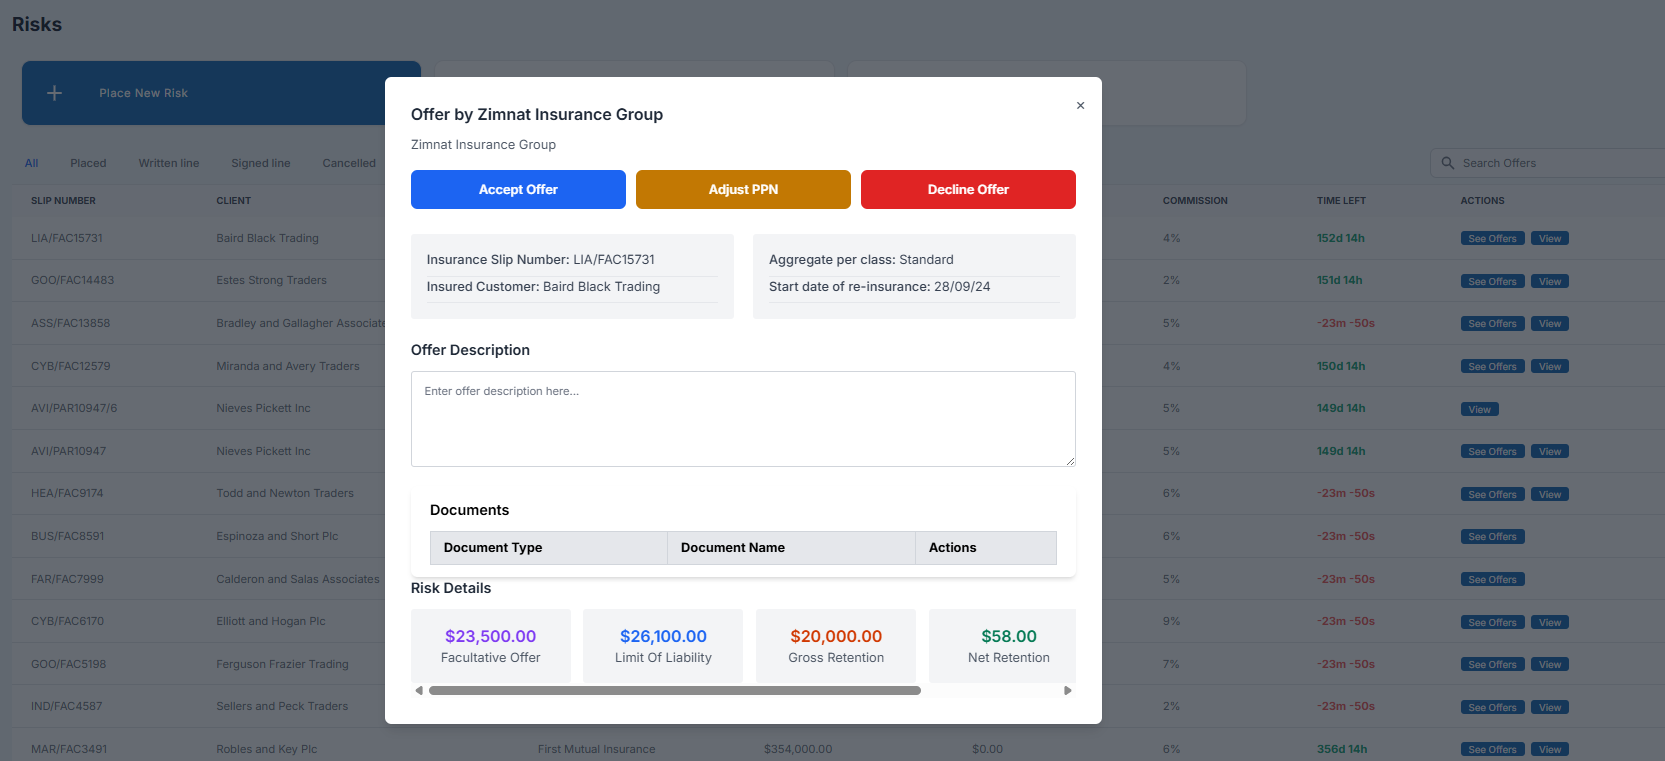The image size is (1665, 761).
Task: Select the All risks tab
Action: (x=32, y=163)
